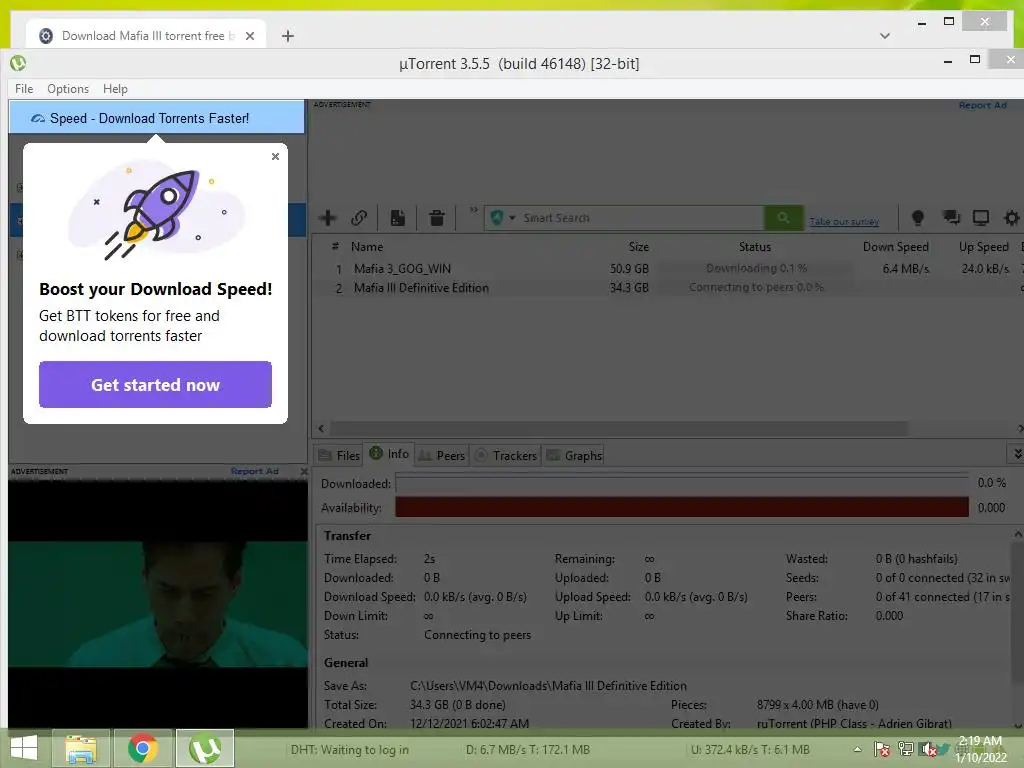Sort torrents by Name column
This screenshot has height=768, width=1024.
coord(367,247)
